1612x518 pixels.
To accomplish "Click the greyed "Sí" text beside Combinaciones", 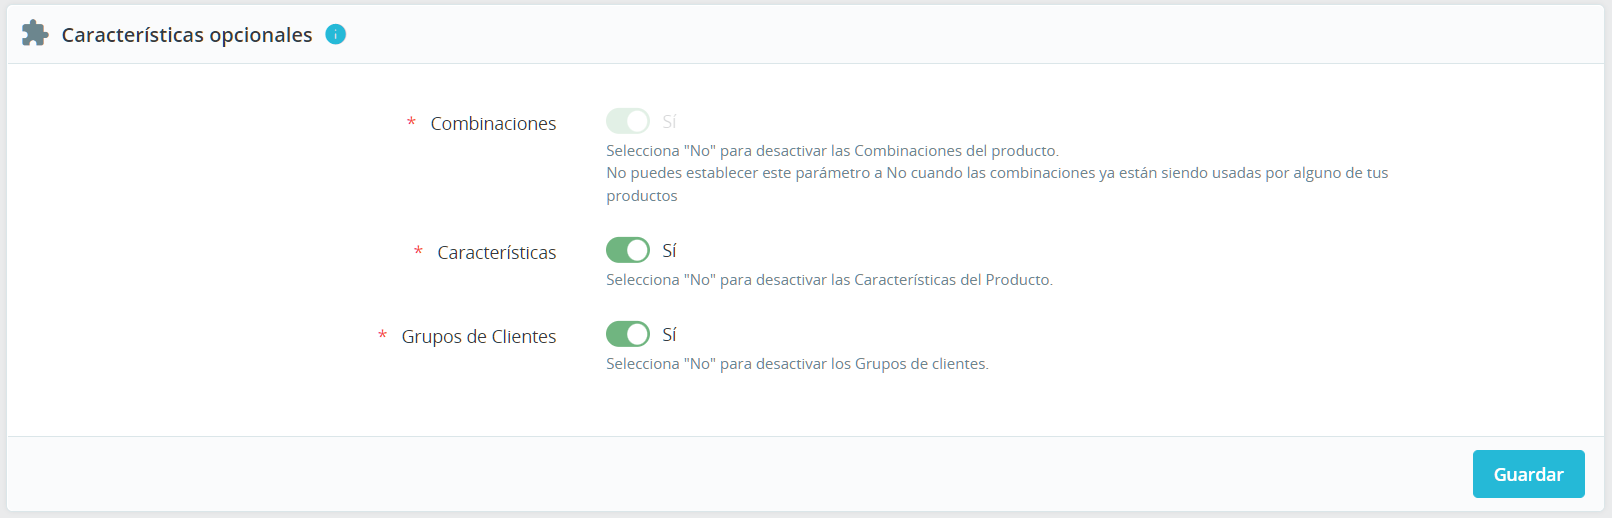I will pos(669,121).
